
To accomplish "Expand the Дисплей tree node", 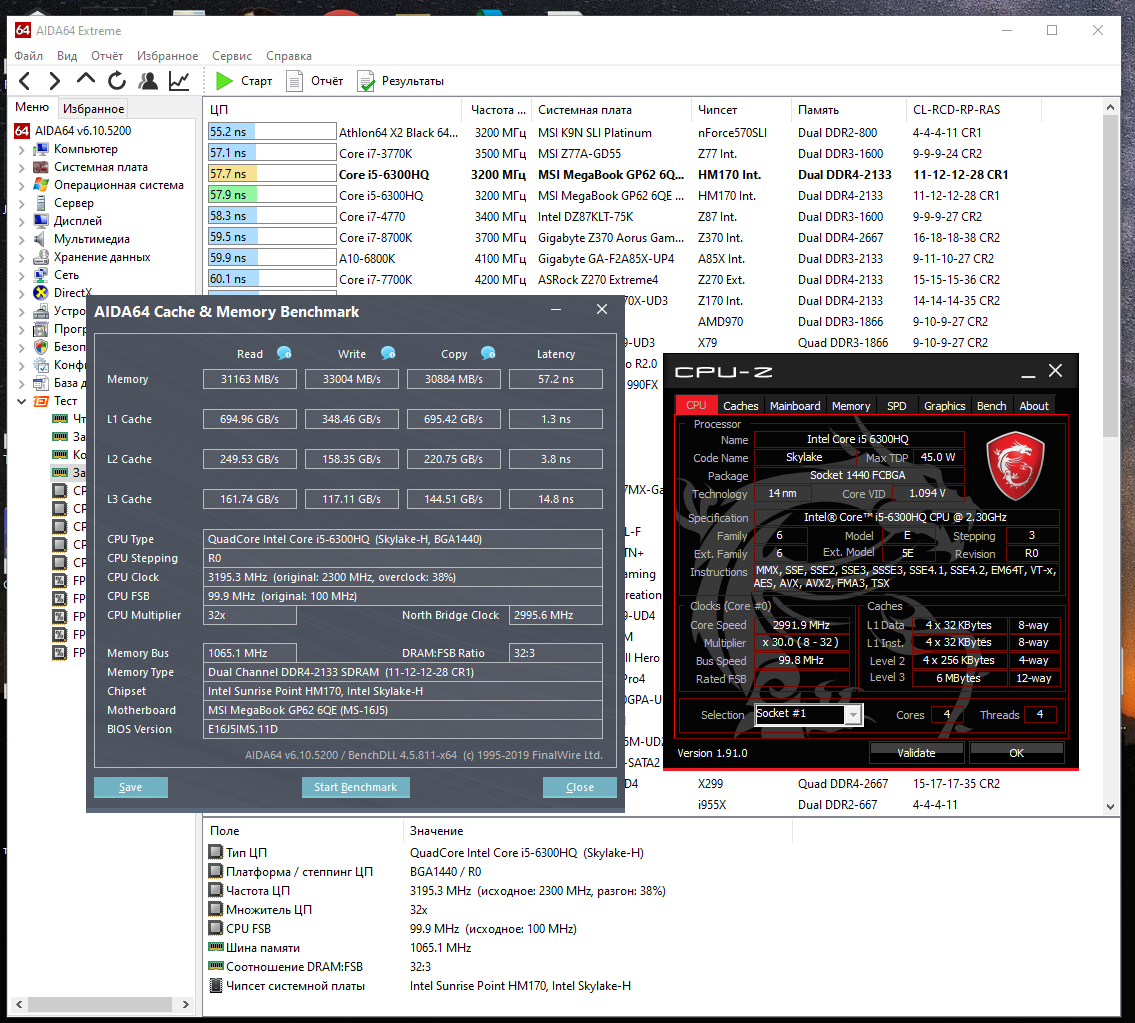I will coord(21,222).
